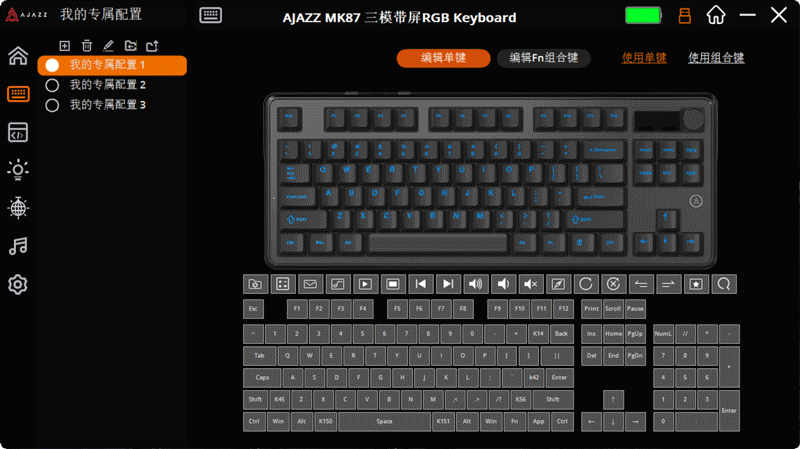
Task: Click the keyboard preview image
Action: 490,181
